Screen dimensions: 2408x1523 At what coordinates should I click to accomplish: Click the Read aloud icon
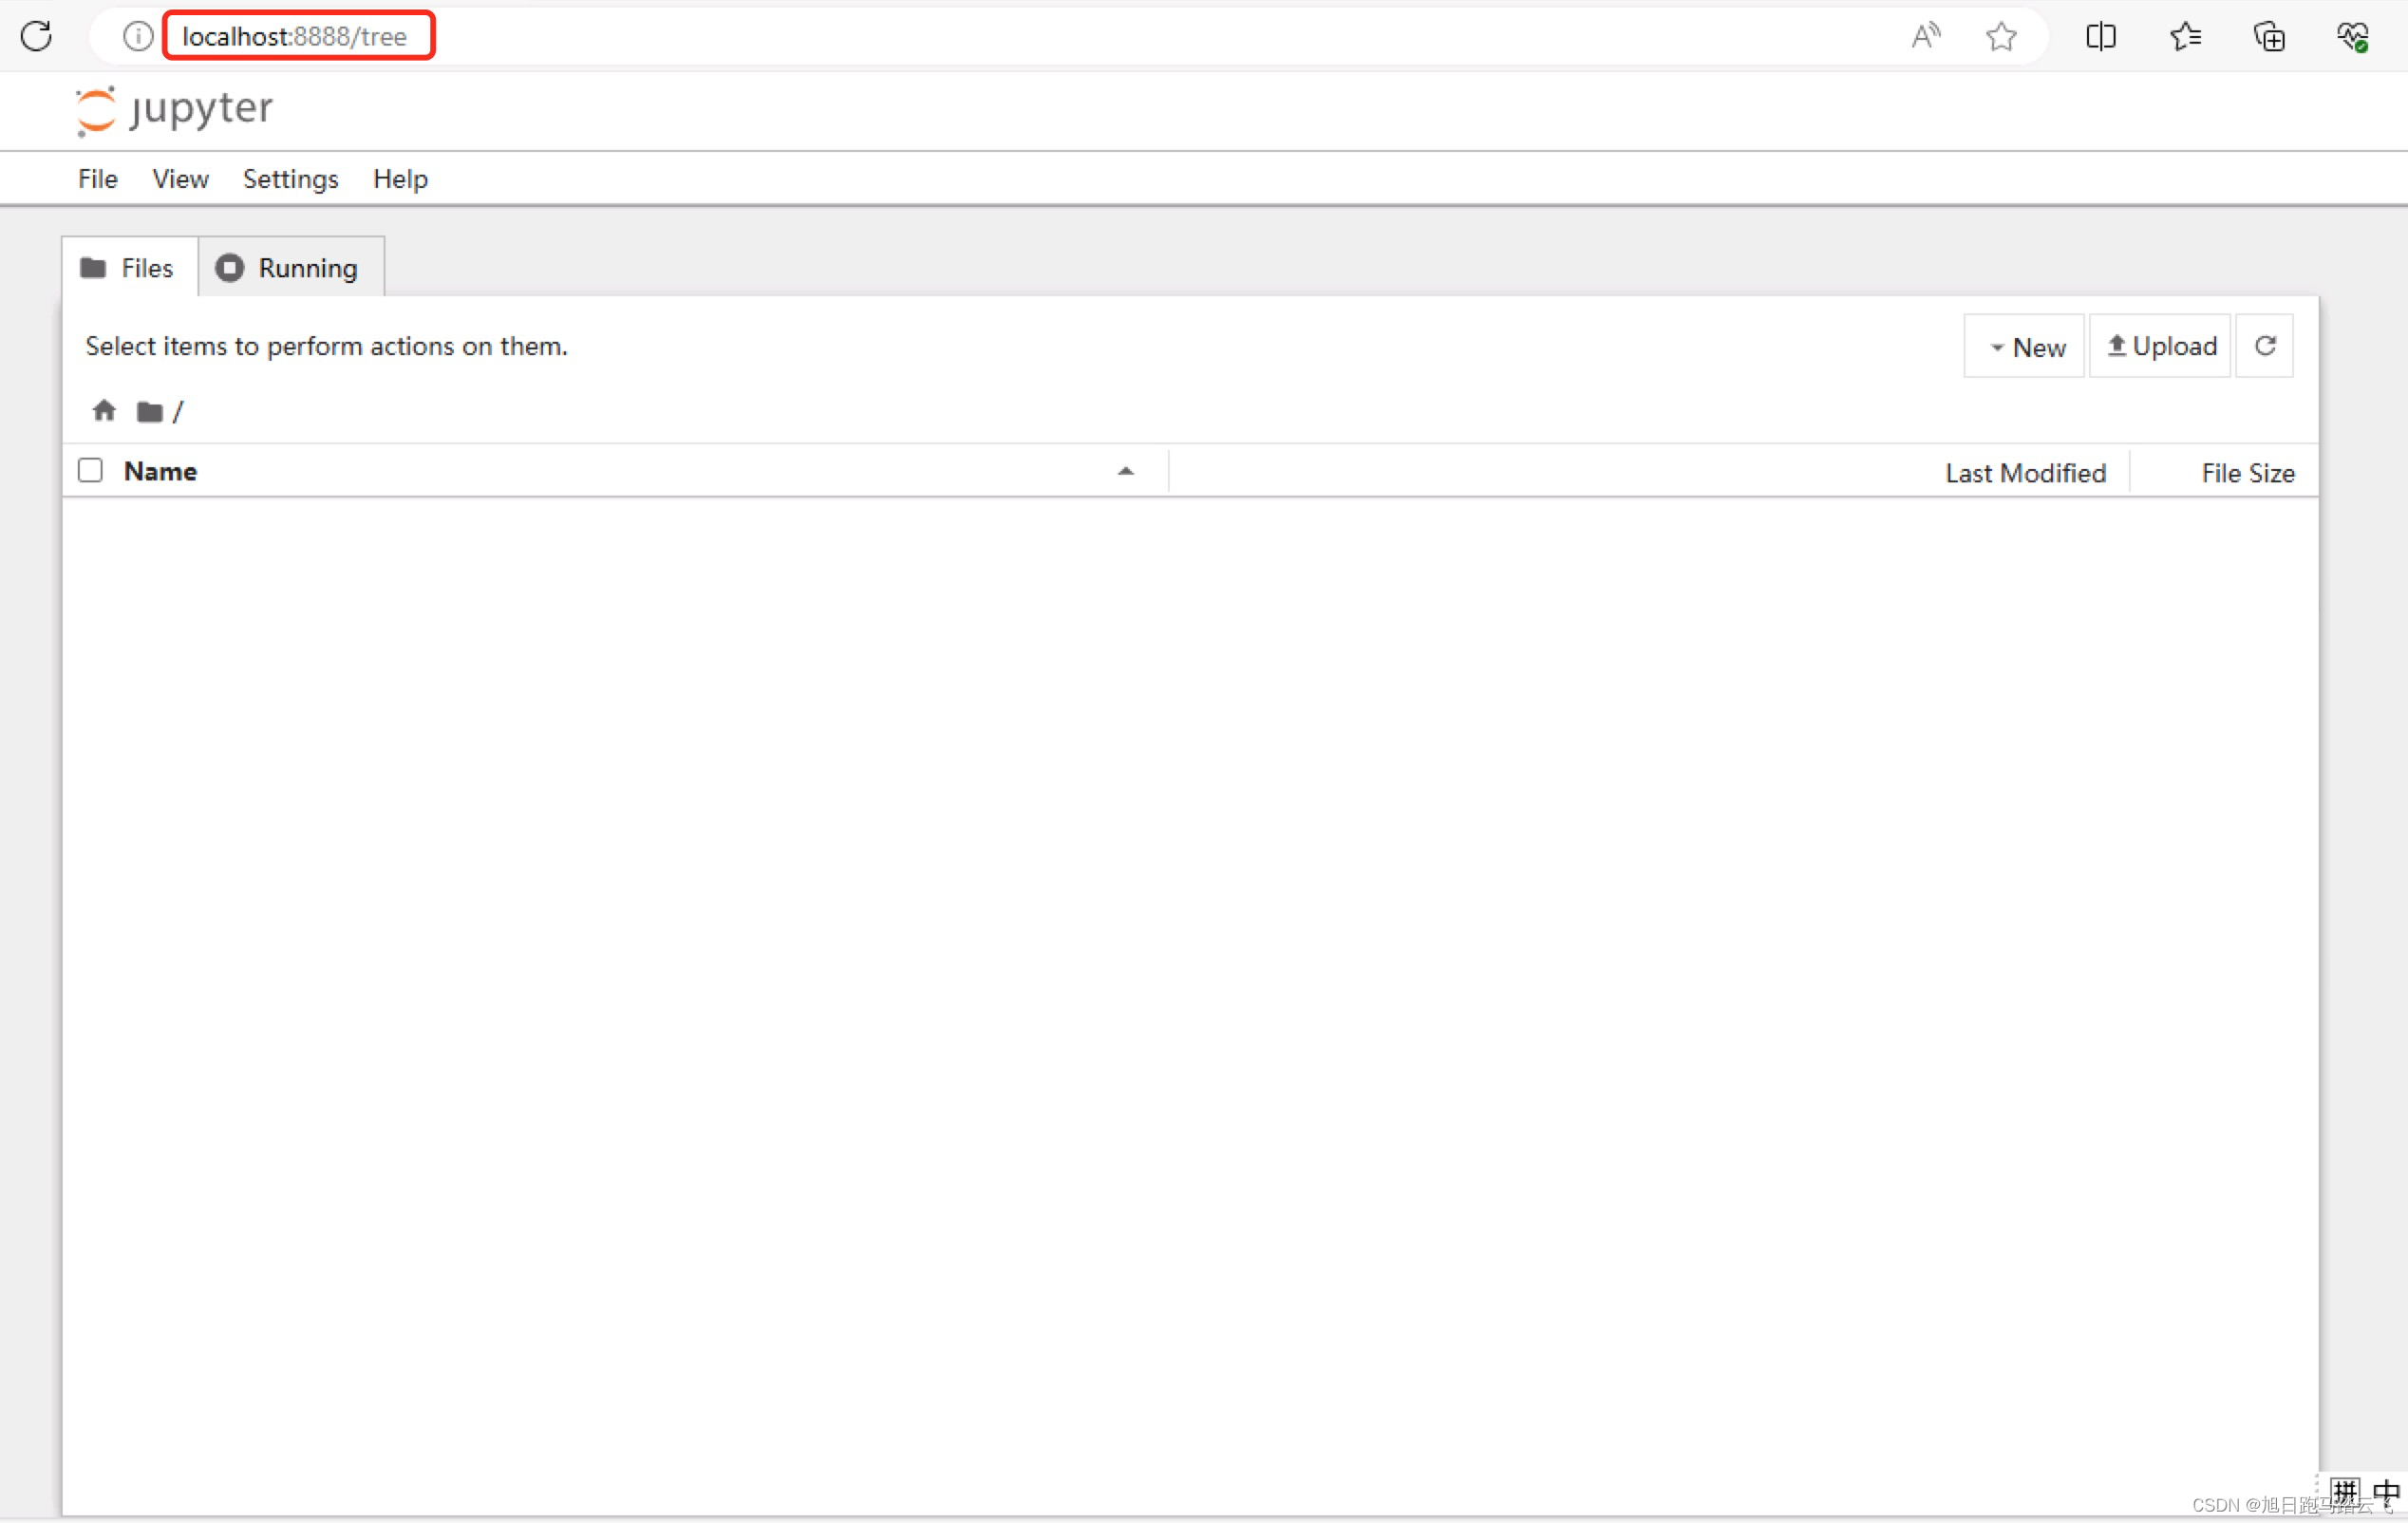click(x=1925, y=36)
